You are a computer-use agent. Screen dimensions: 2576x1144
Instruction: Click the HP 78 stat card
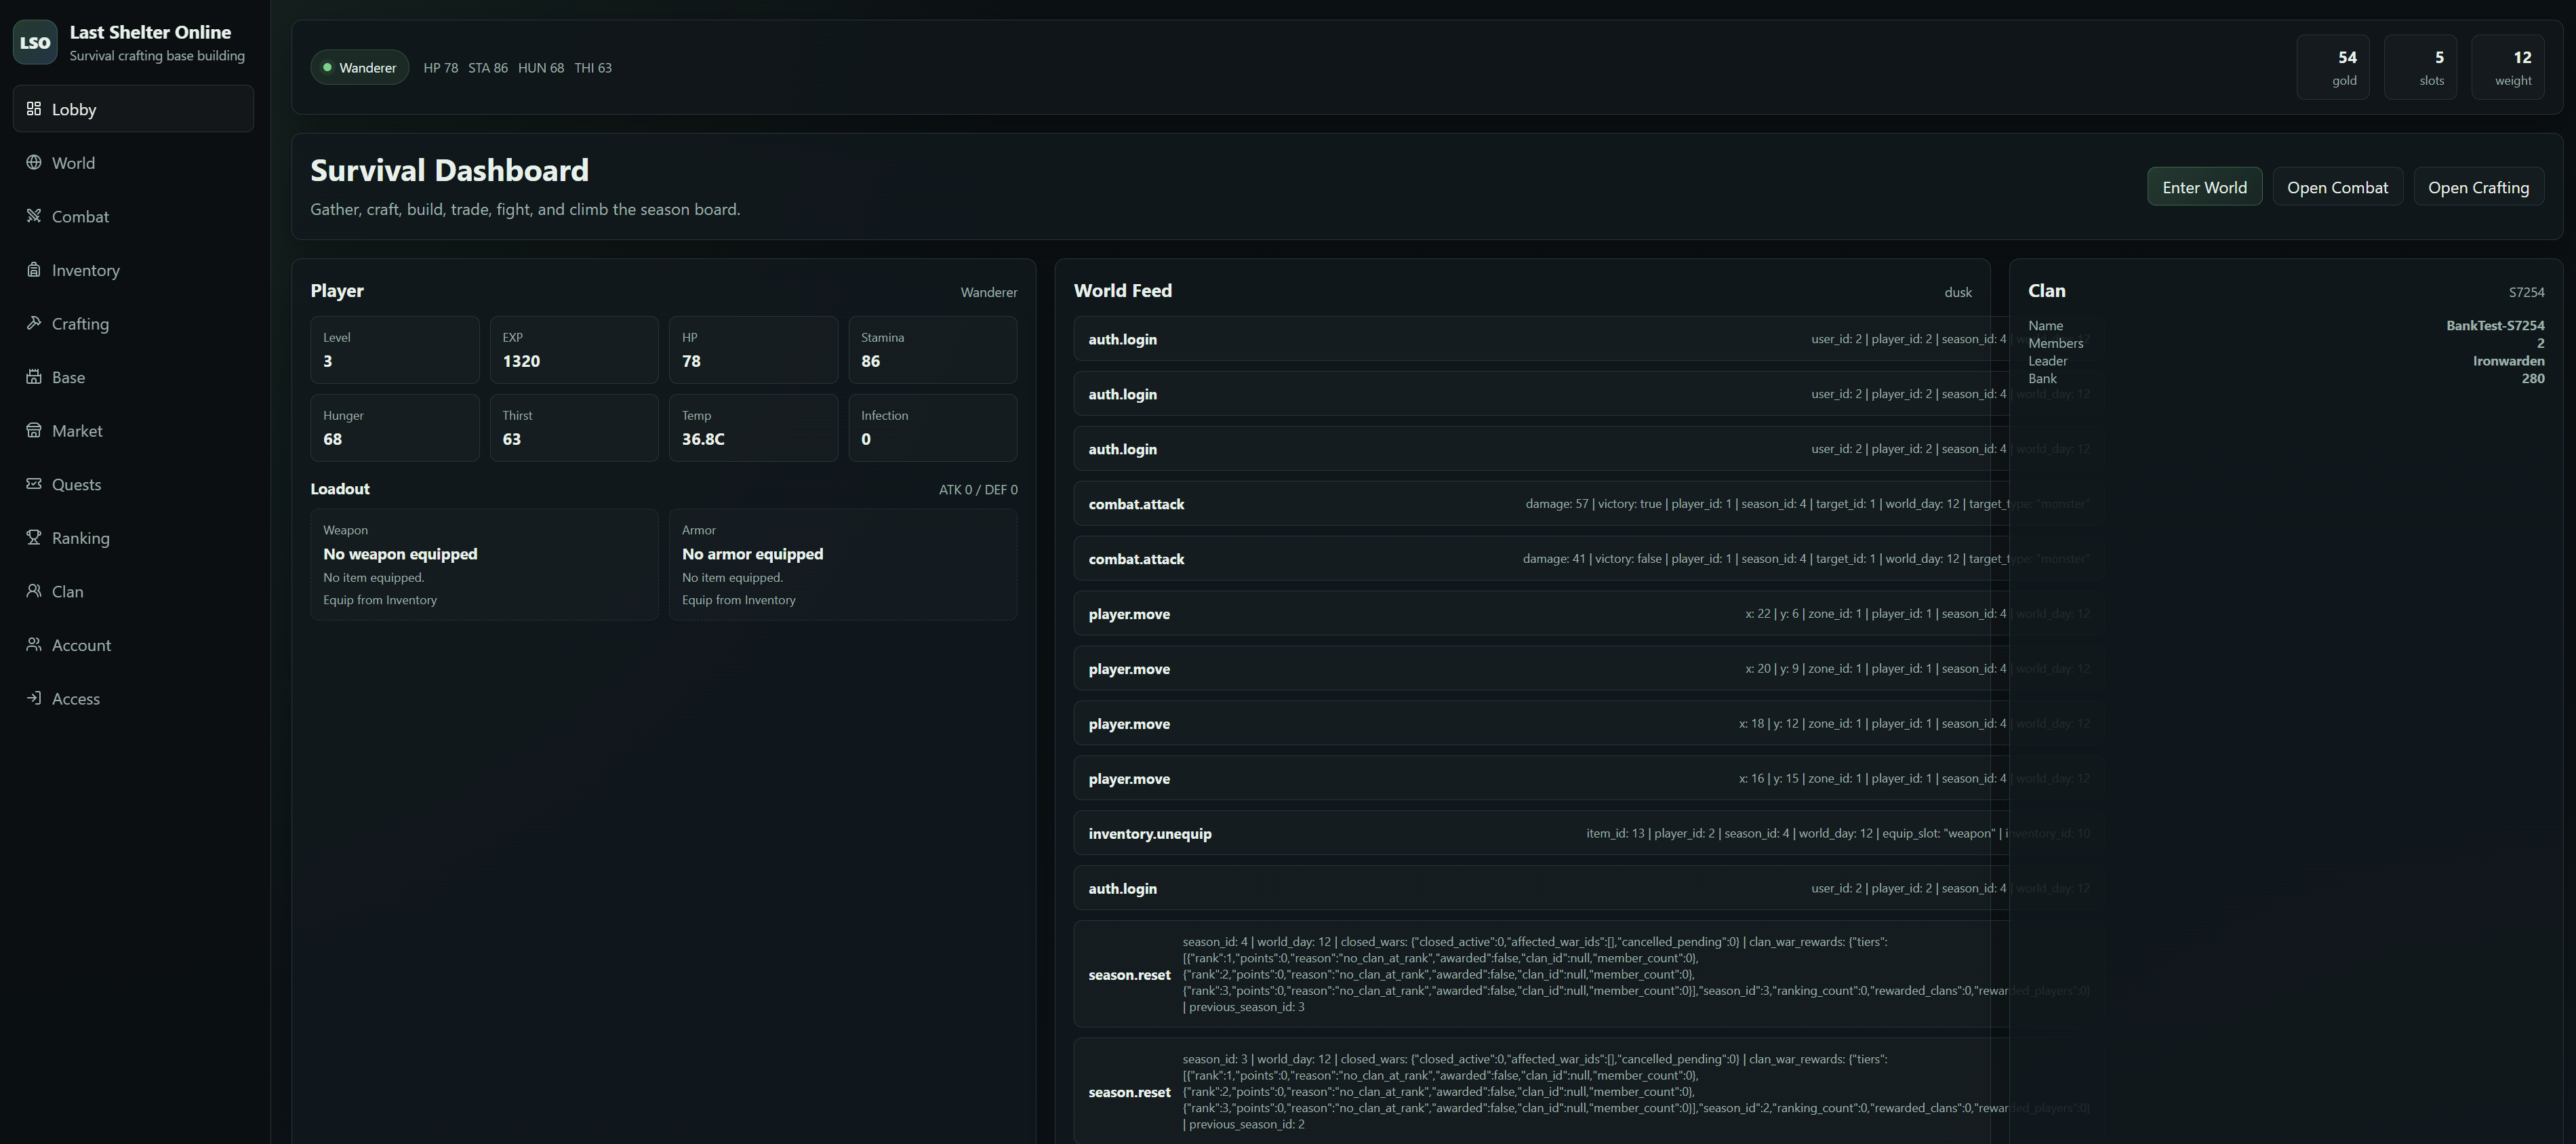coord(753,350)
